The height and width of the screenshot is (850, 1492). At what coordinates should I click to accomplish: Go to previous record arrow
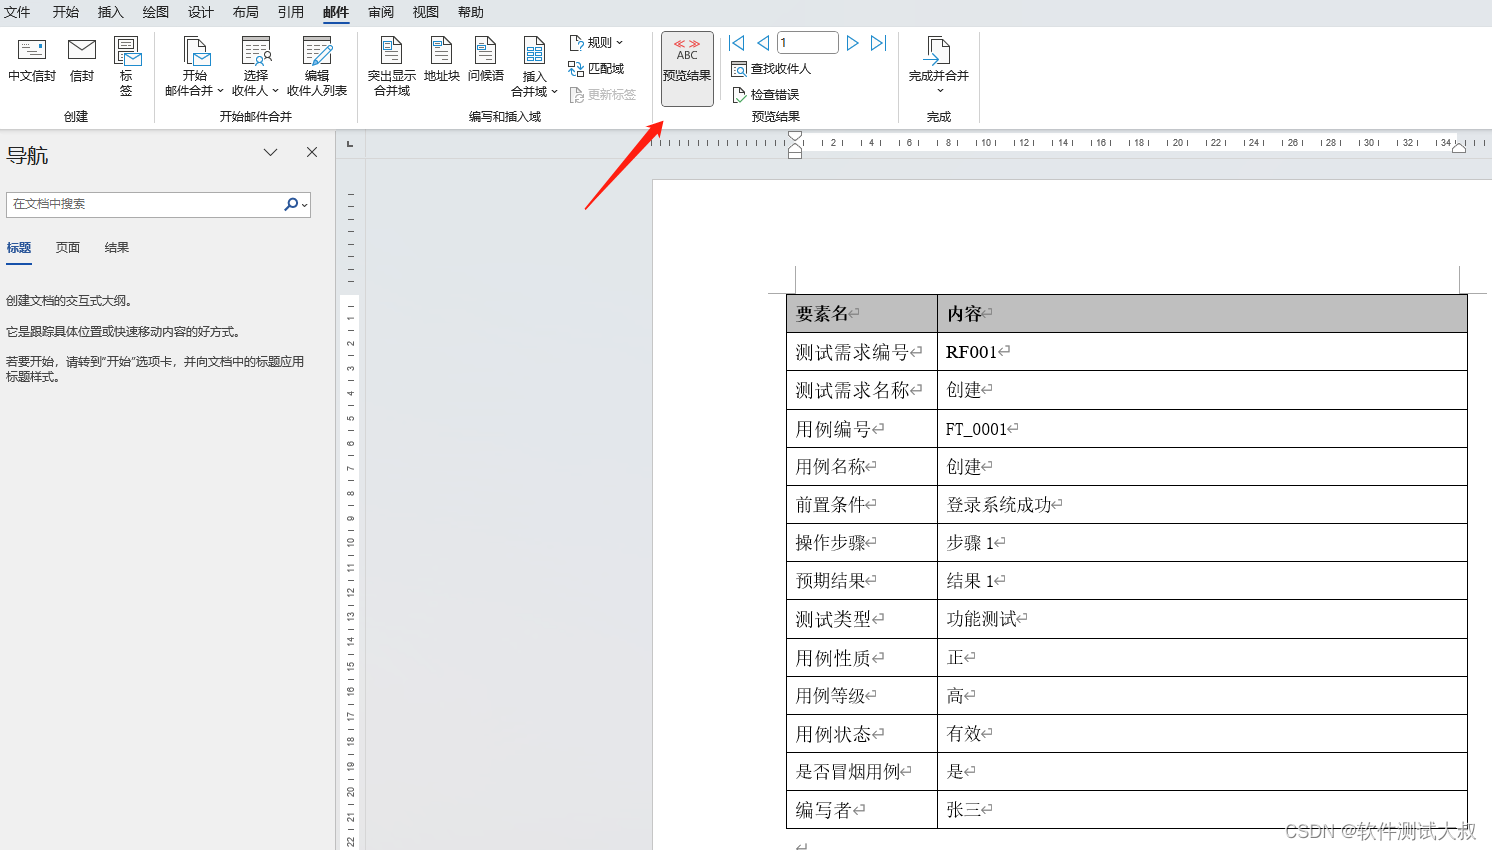[763, 43]
